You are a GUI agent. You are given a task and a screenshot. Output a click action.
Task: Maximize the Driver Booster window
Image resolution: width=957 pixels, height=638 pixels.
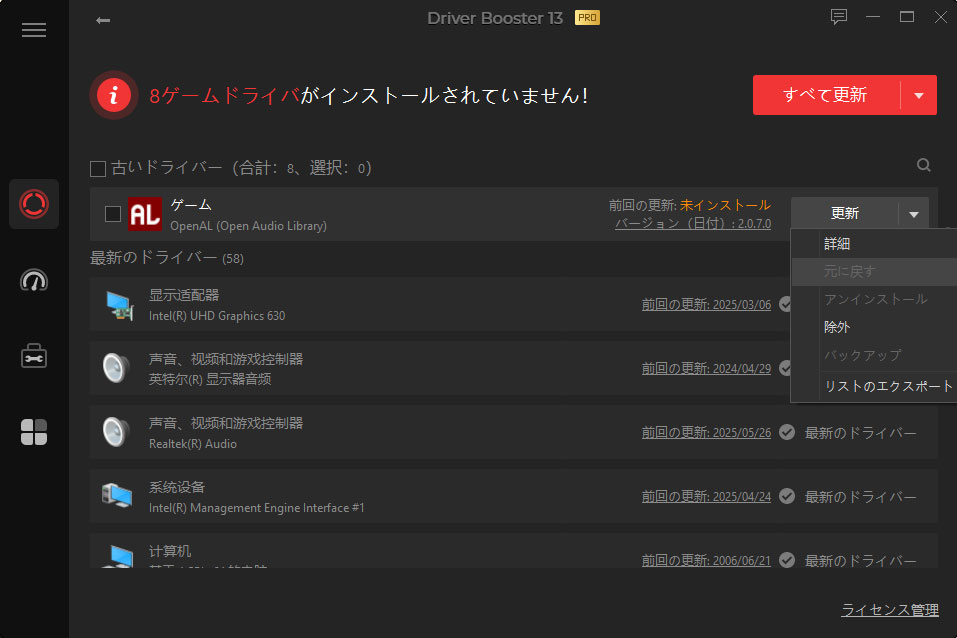(x=907, y=17)
